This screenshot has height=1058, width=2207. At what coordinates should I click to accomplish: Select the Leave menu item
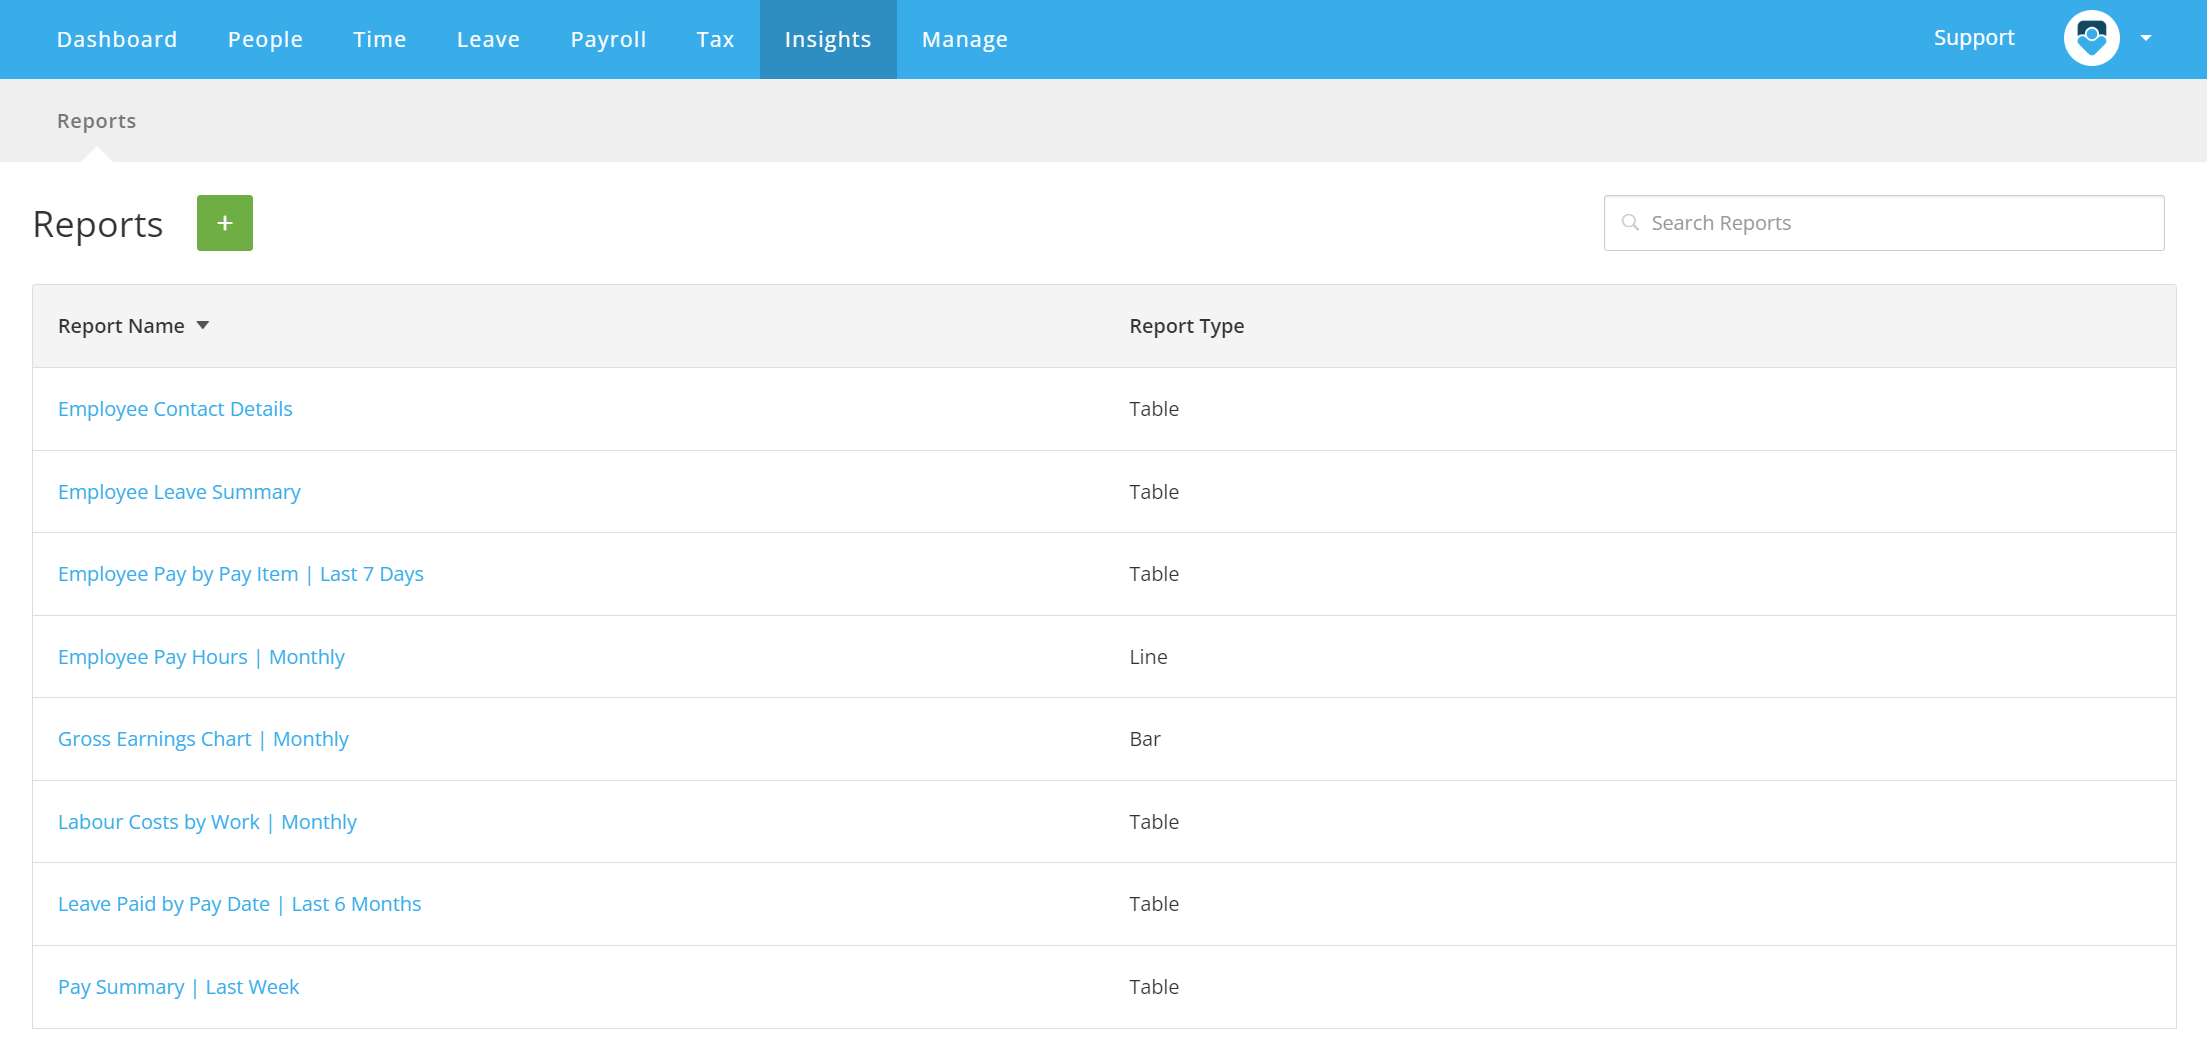(488, 39)
